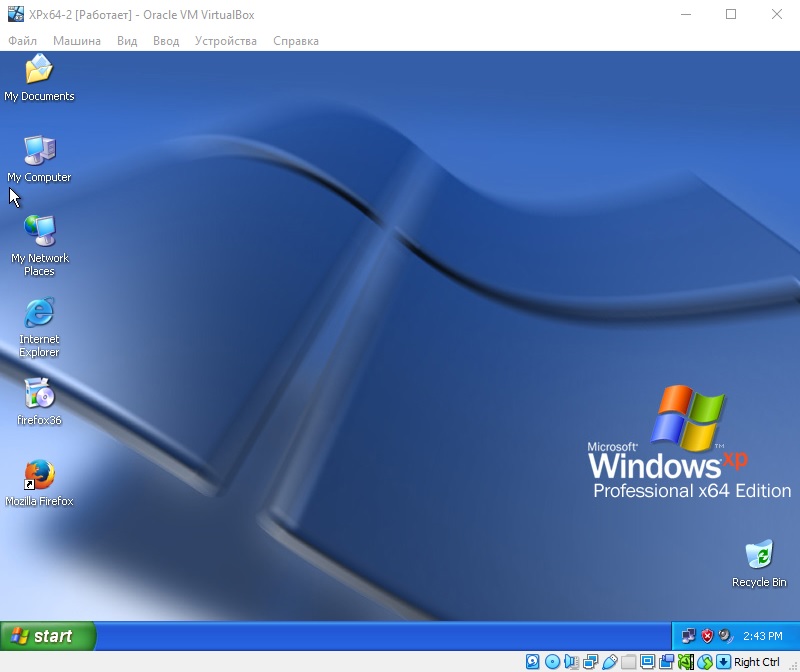Screen dimensions: 800x672
Task: Click the VirtualBox hard disk activity indicator
Action: 532,662
